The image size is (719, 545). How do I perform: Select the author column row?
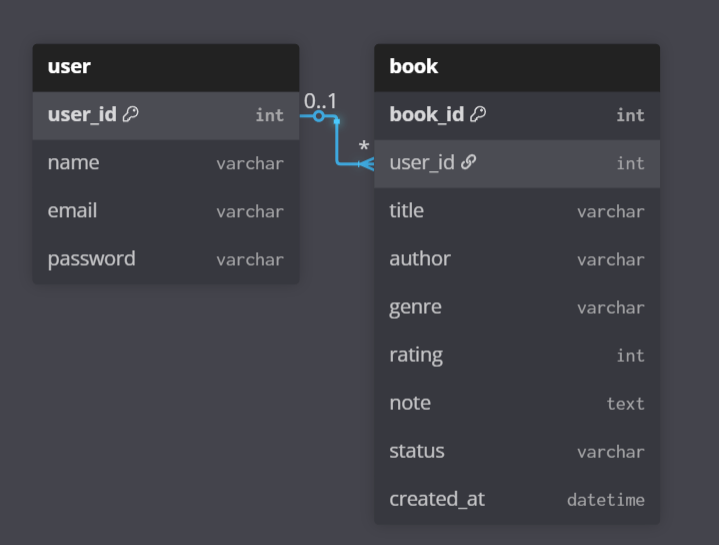pos(517,260)
